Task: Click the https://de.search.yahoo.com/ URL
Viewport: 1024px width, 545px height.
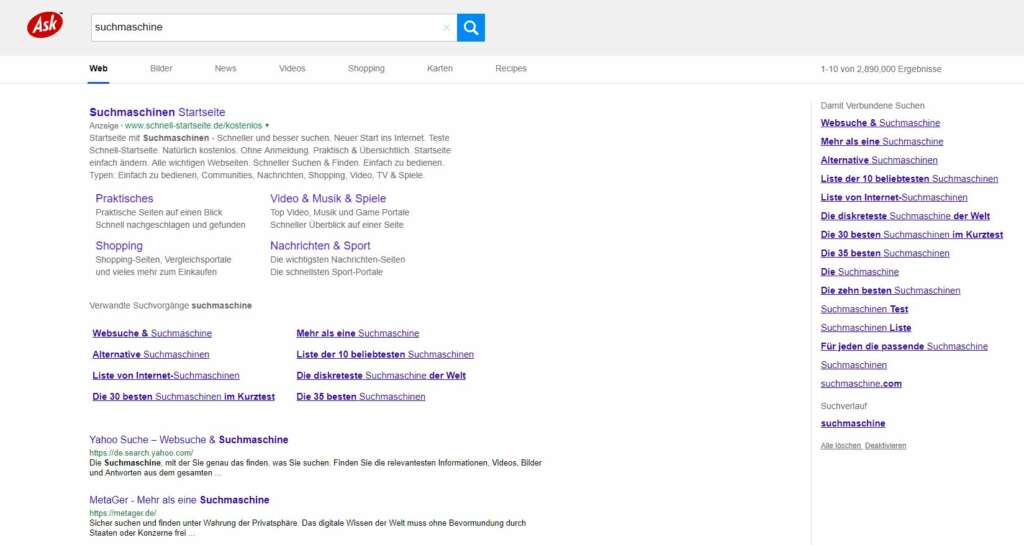Action: point(141,453)
